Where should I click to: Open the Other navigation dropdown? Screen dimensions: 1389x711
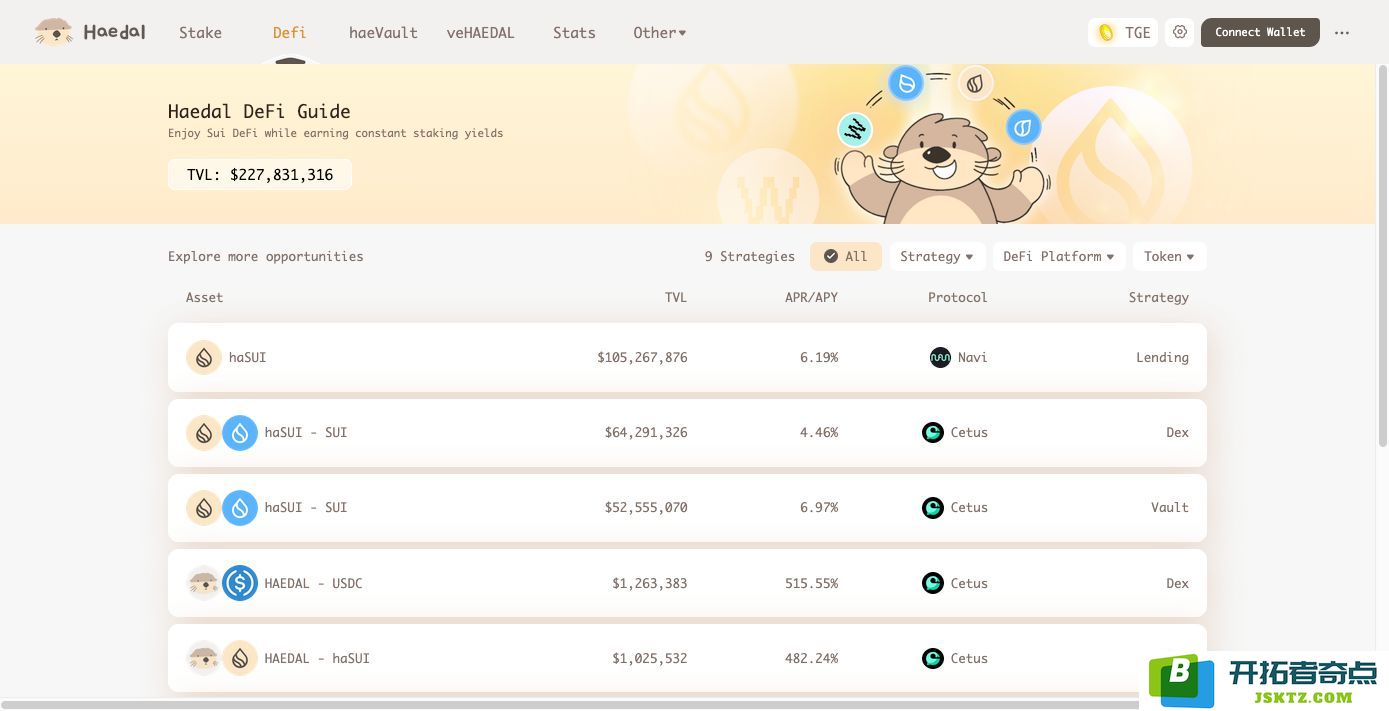660,32
